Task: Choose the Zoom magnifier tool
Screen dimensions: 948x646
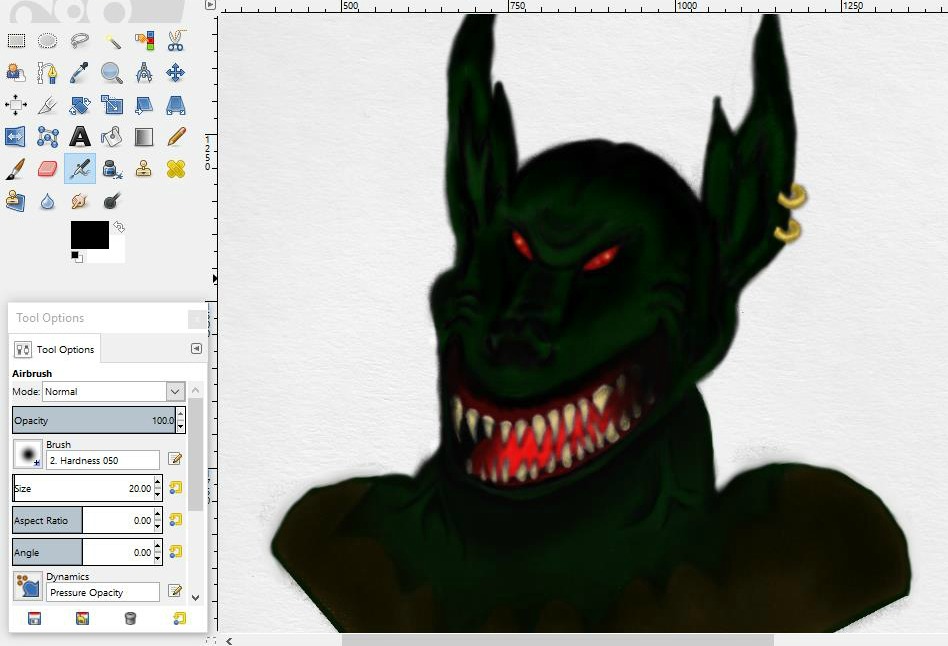Action: point(112,73)
